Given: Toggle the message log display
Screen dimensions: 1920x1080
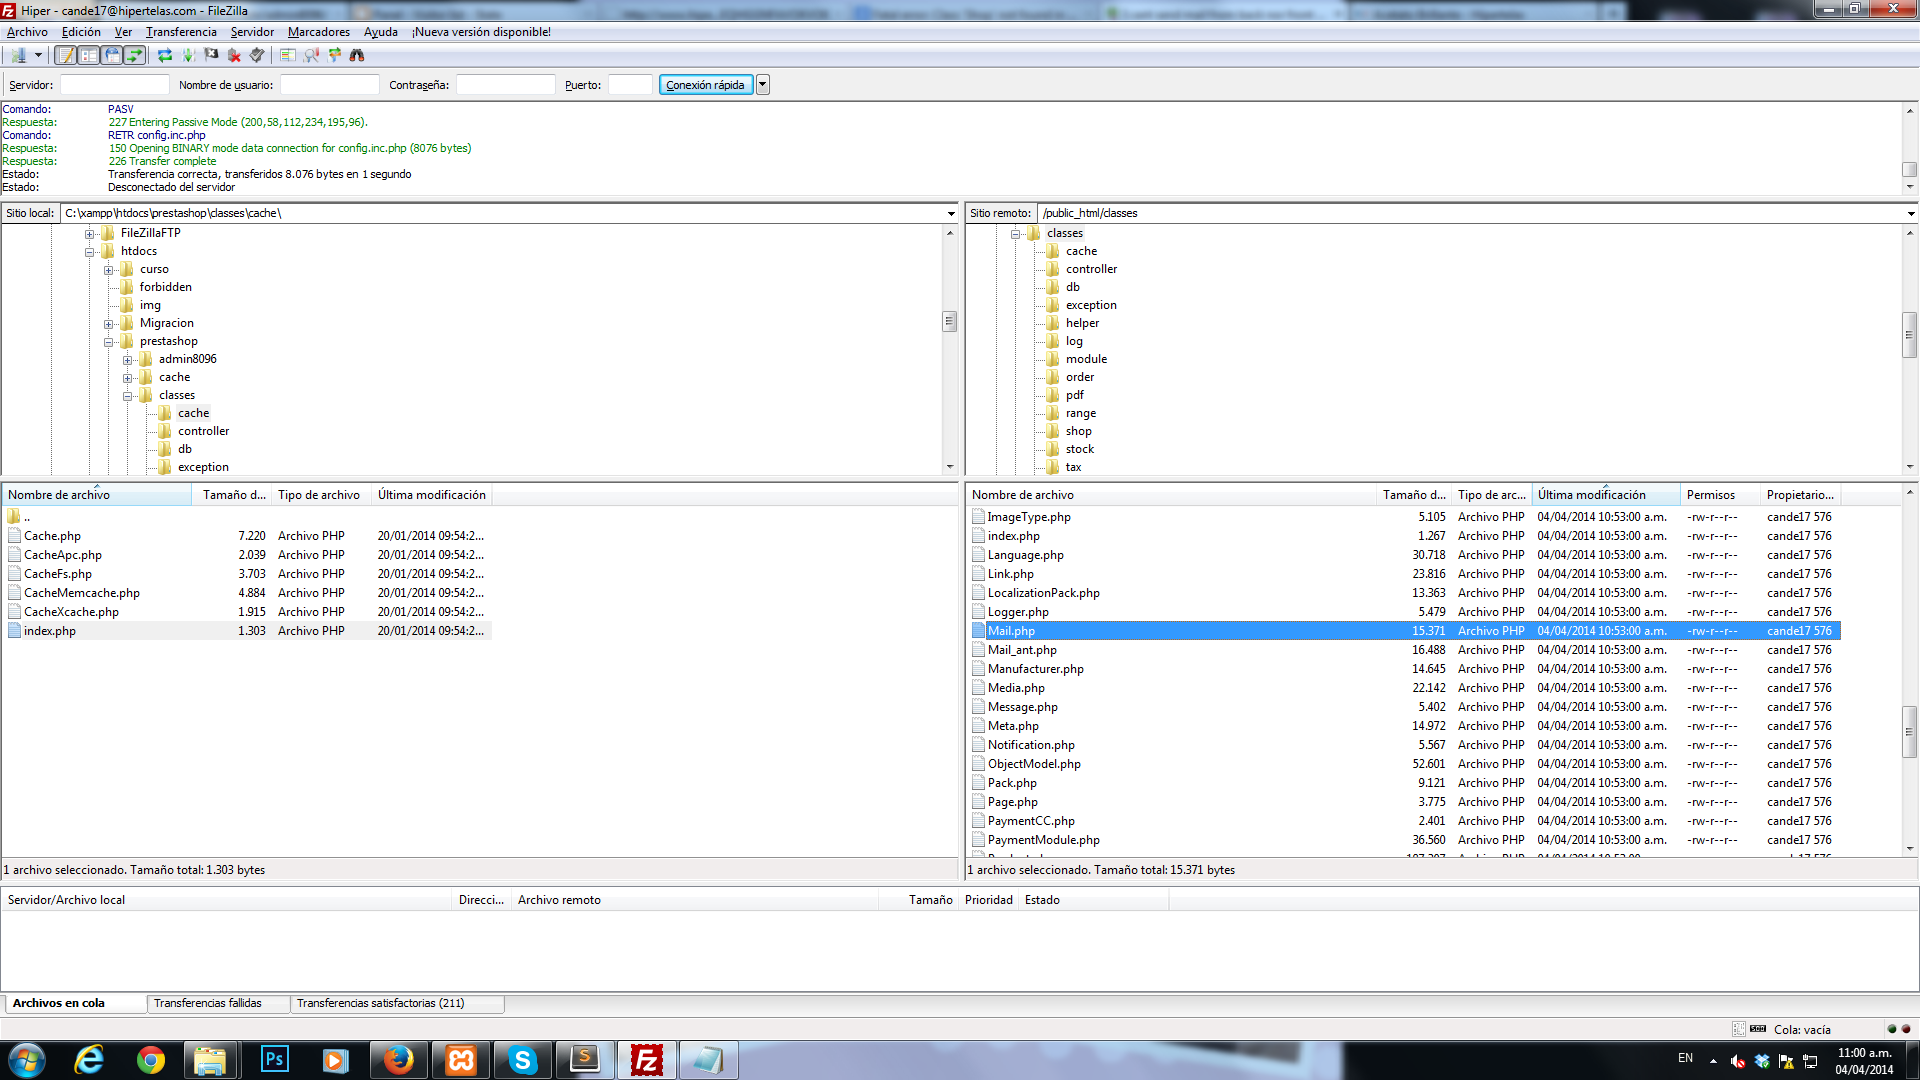Looking at the screenshot, I should 65,55.
